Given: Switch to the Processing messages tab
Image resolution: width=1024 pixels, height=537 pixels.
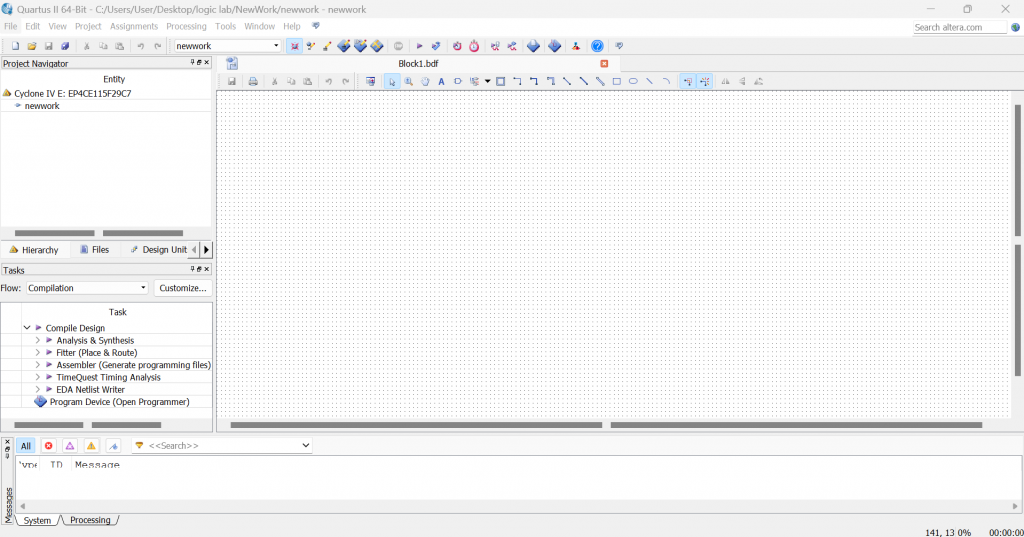Looking at the screenshot, I should (90, 520).
